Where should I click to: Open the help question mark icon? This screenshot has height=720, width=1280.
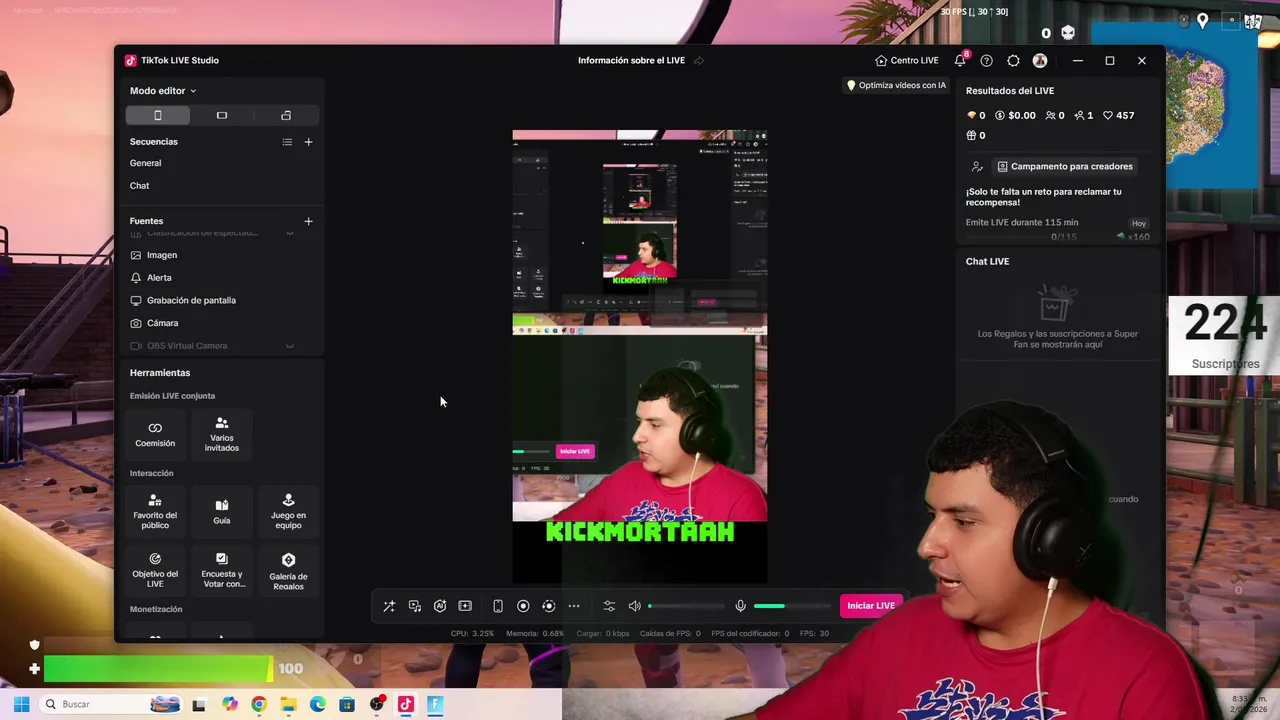(987, 61)
